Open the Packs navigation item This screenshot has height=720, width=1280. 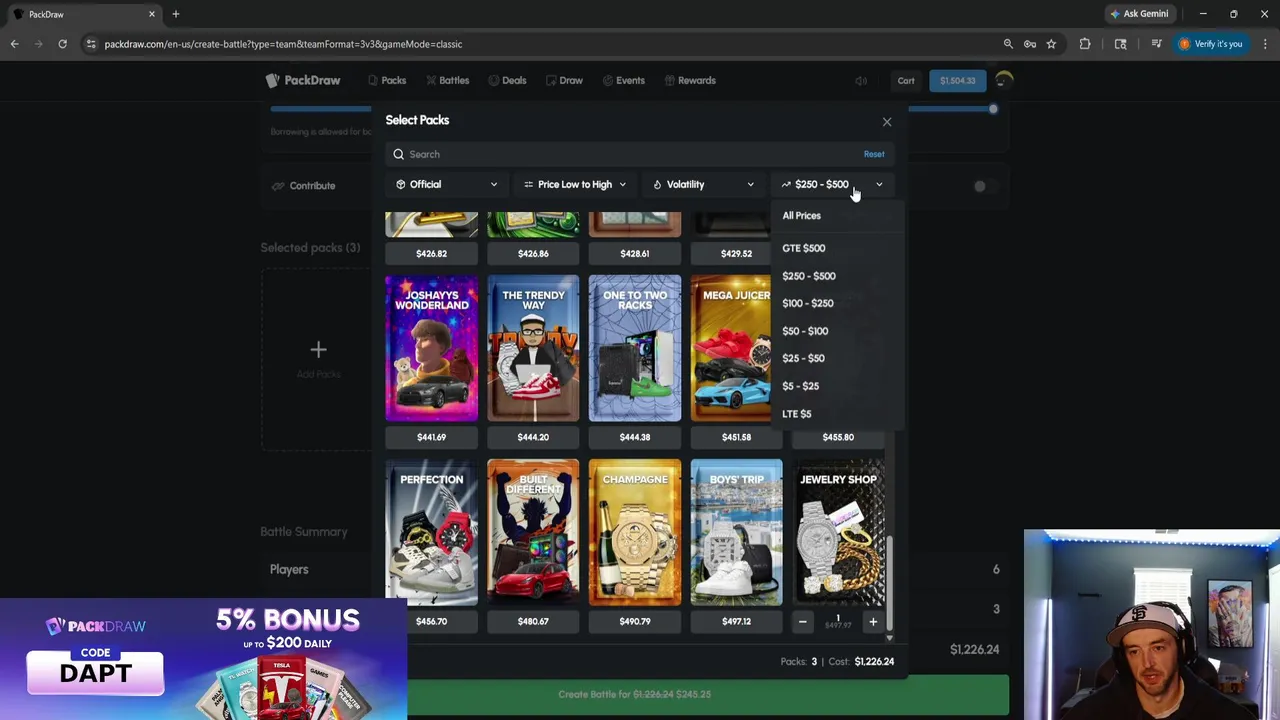(387, 80)
